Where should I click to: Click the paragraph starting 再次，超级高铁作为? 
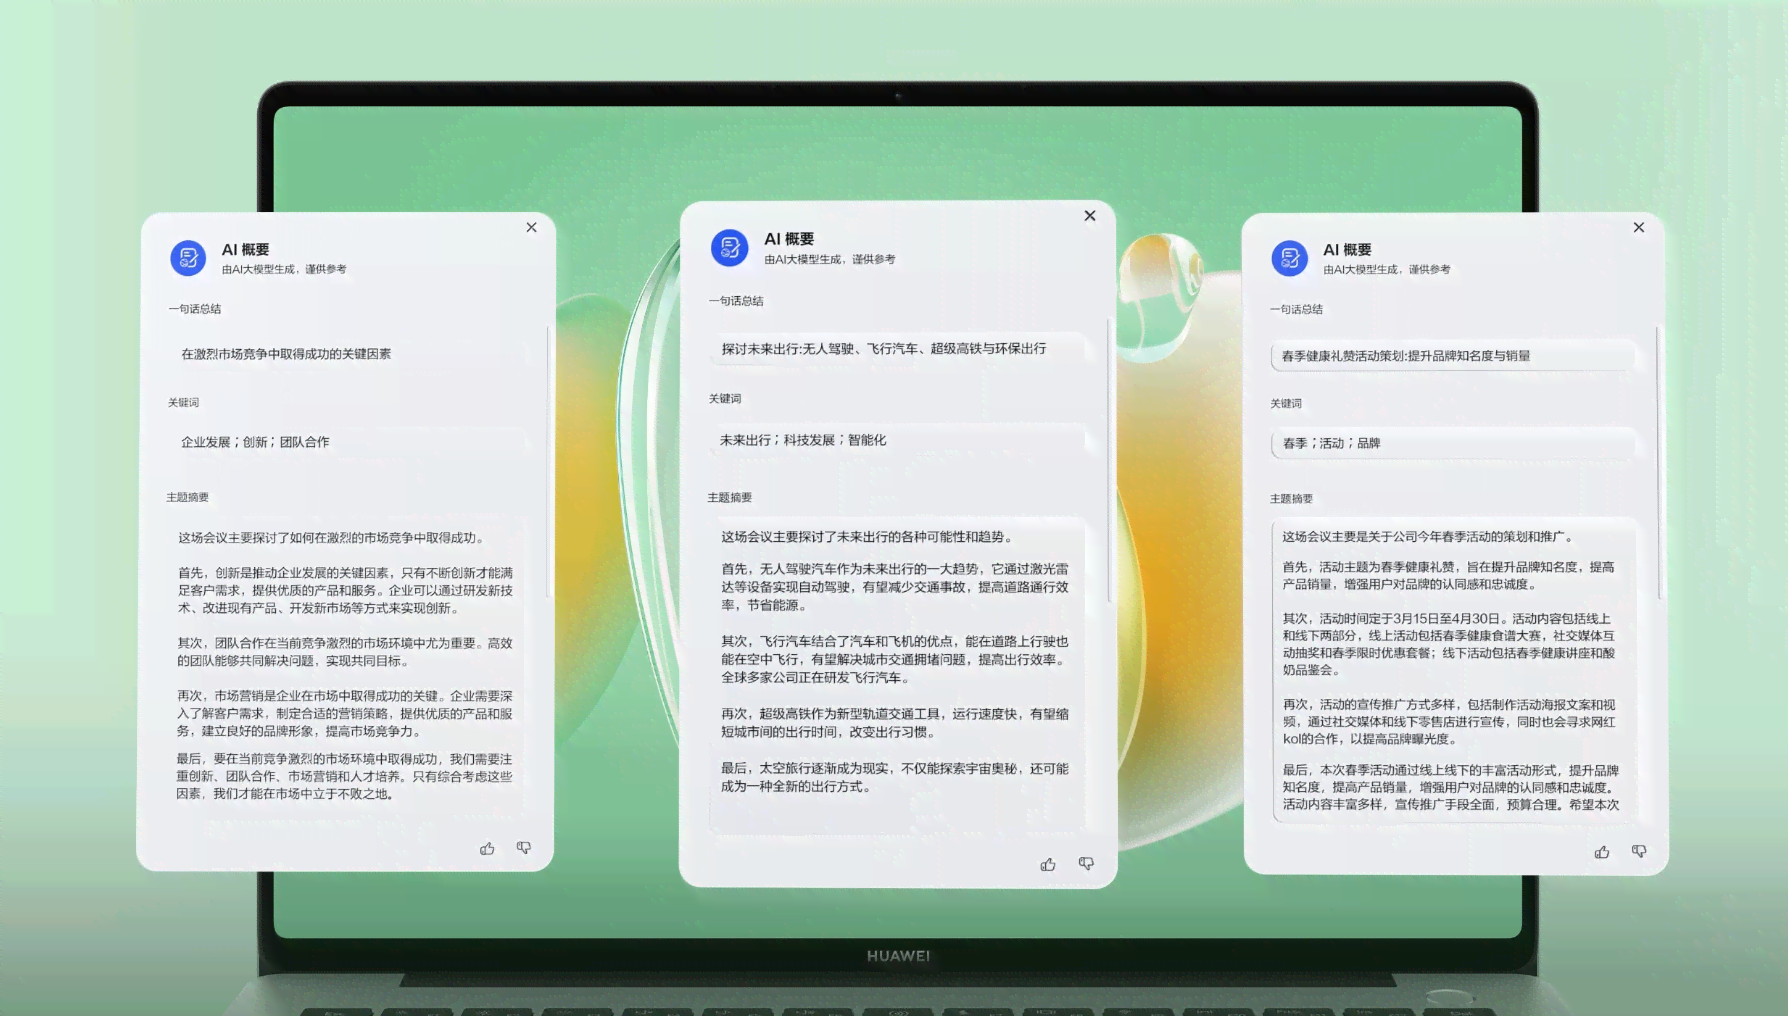tap(895, 723)
